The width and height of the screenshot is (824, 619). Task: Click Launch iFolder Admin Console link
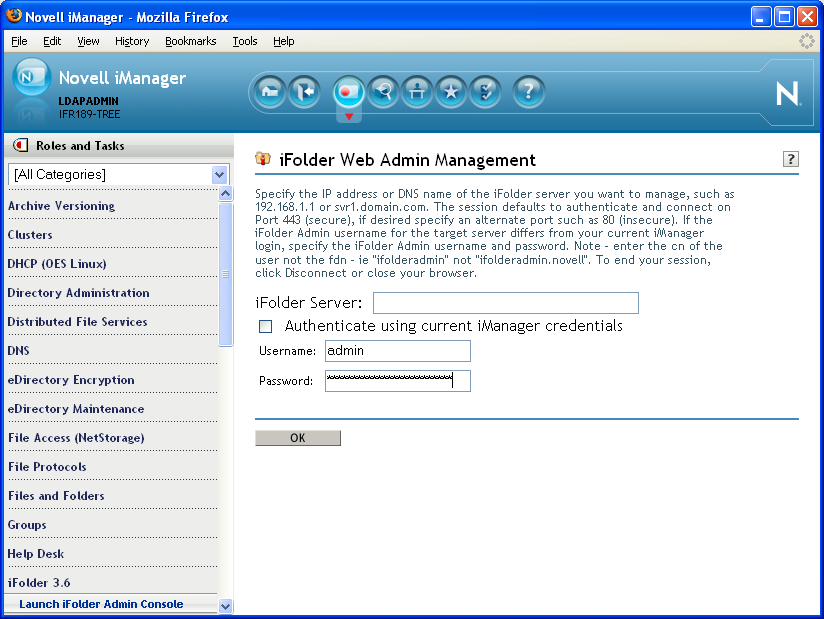click(101, 604)
